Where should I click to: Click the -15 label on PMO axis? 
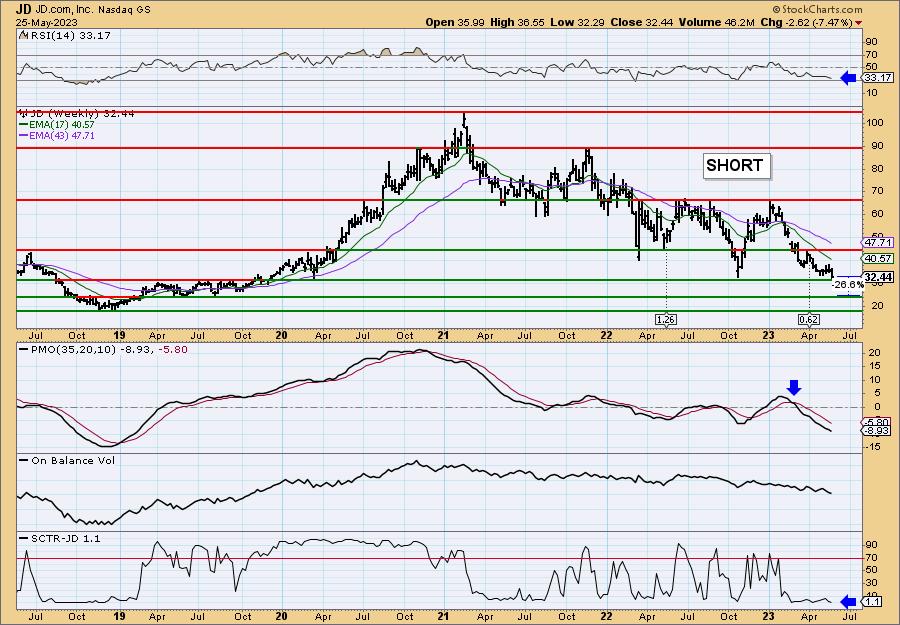[873, 448]
